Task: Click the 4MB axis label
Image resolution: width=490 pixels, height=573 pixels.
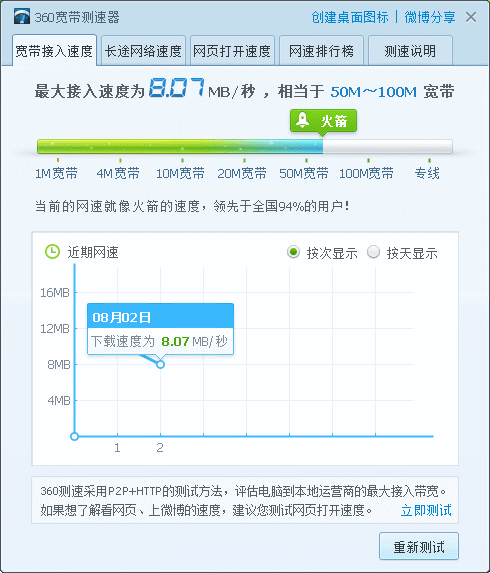Action: click(x=59, y=400)
